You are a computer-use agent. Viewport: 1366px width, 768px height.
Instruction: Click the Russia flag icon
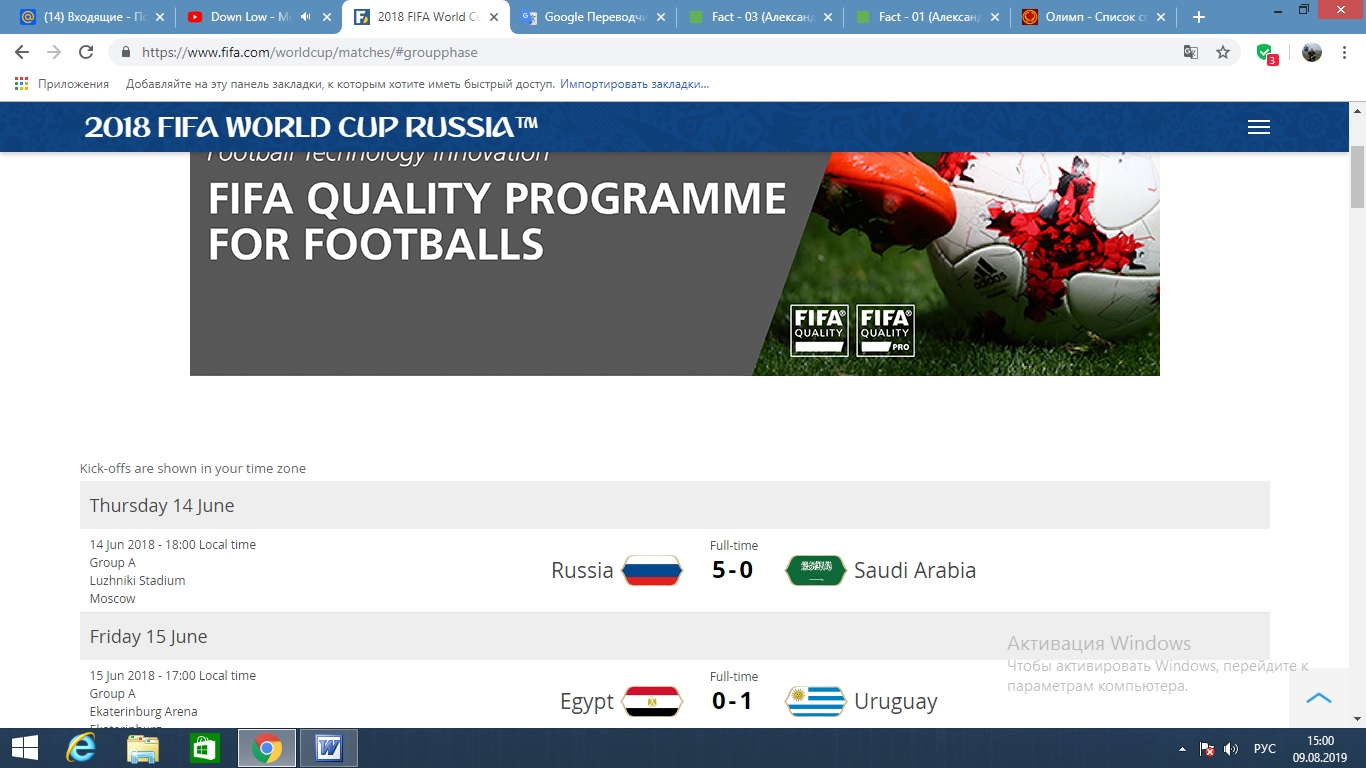(x=652, y=571)
